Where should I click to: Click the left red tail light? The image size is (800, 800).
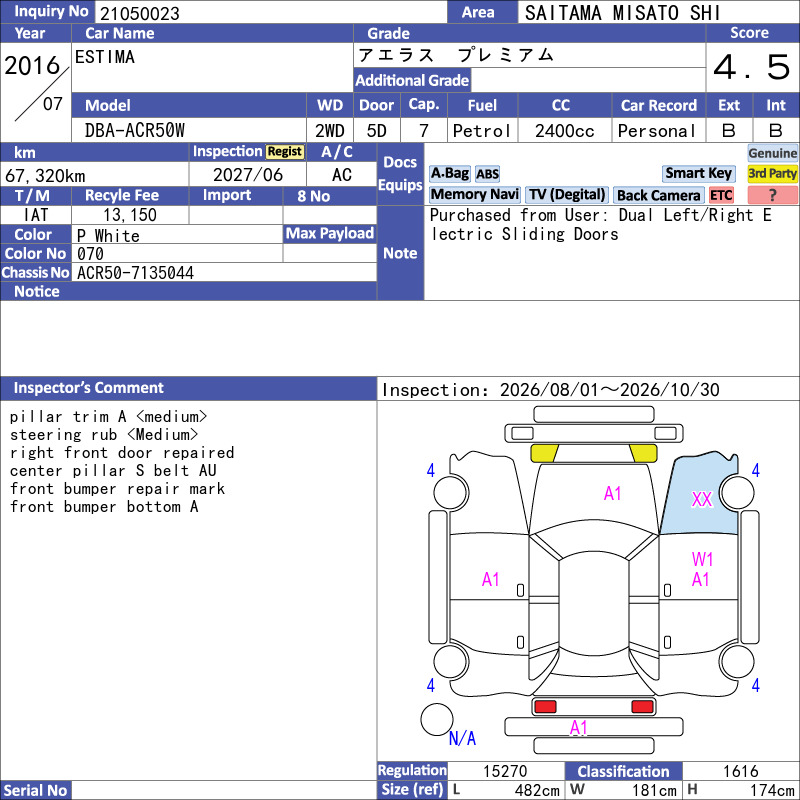pyautogui.click(x=545, y=707)
